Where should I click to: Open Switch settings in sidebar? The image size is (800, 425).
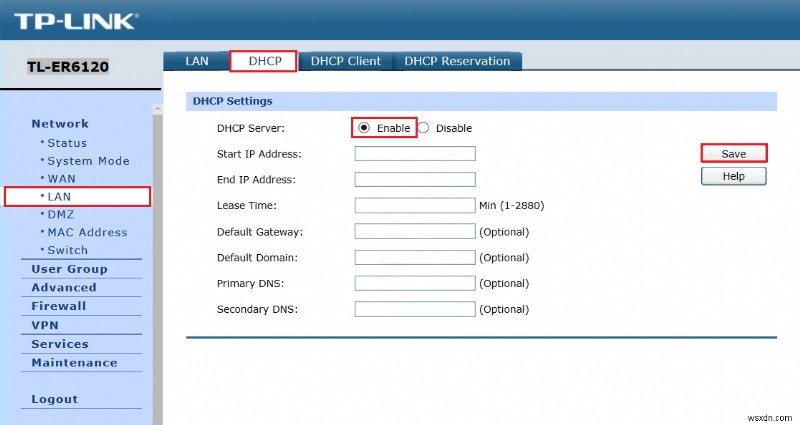[67, 251]
